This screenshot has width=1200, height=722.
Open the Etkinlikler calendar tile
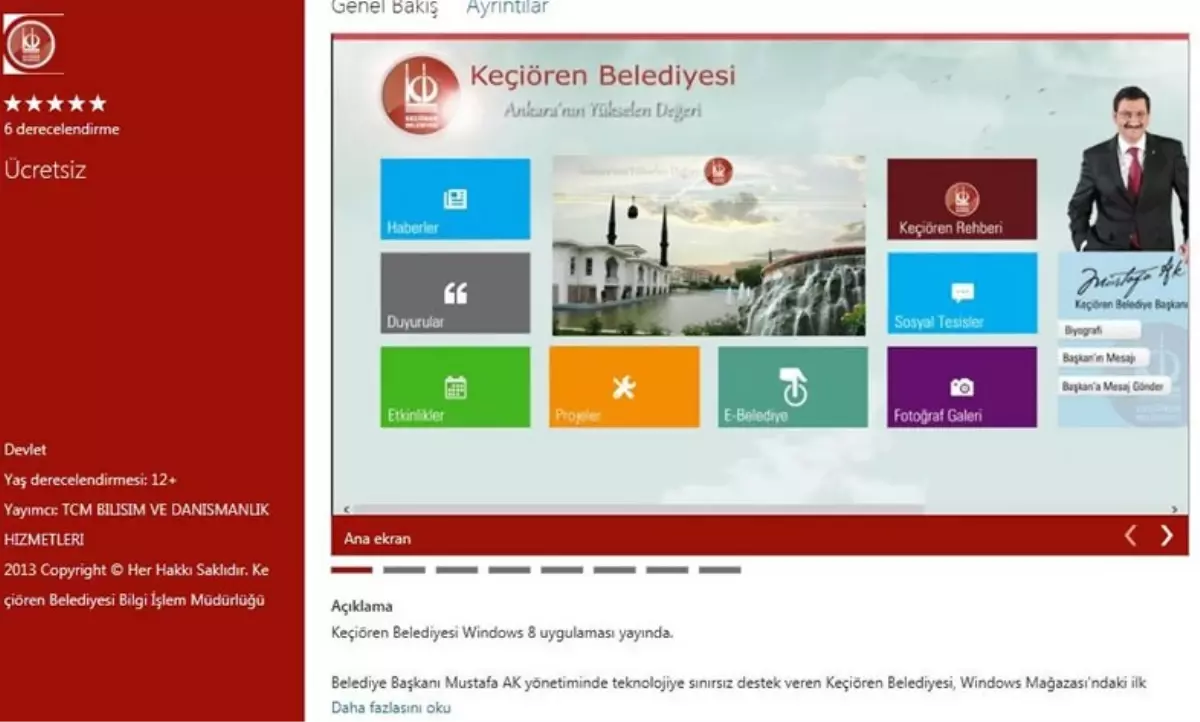coord(454,387)
